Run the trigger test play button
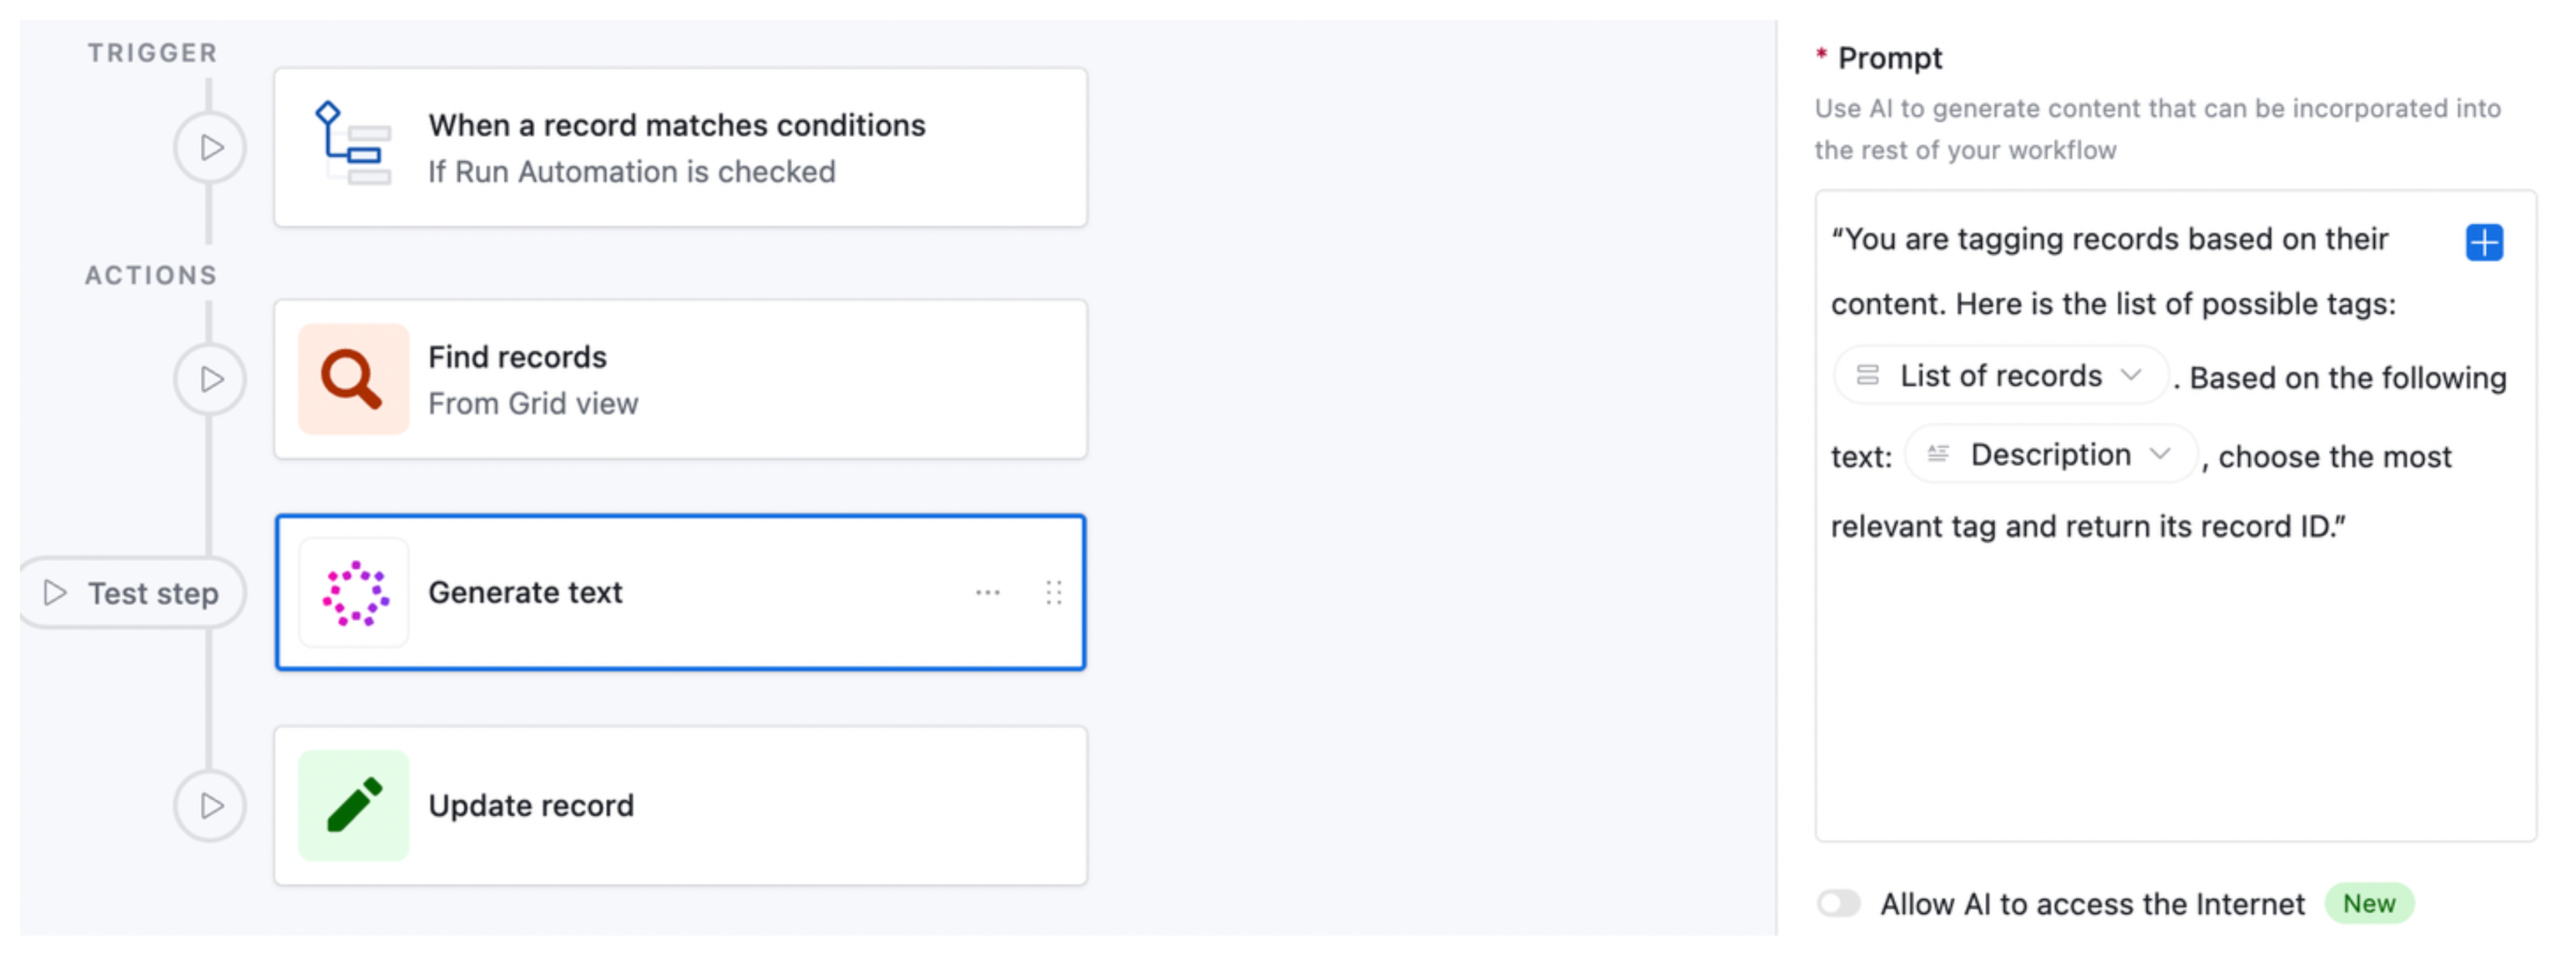The height and width of the screenshot is (955, 2576). click(x=210, y=146)
